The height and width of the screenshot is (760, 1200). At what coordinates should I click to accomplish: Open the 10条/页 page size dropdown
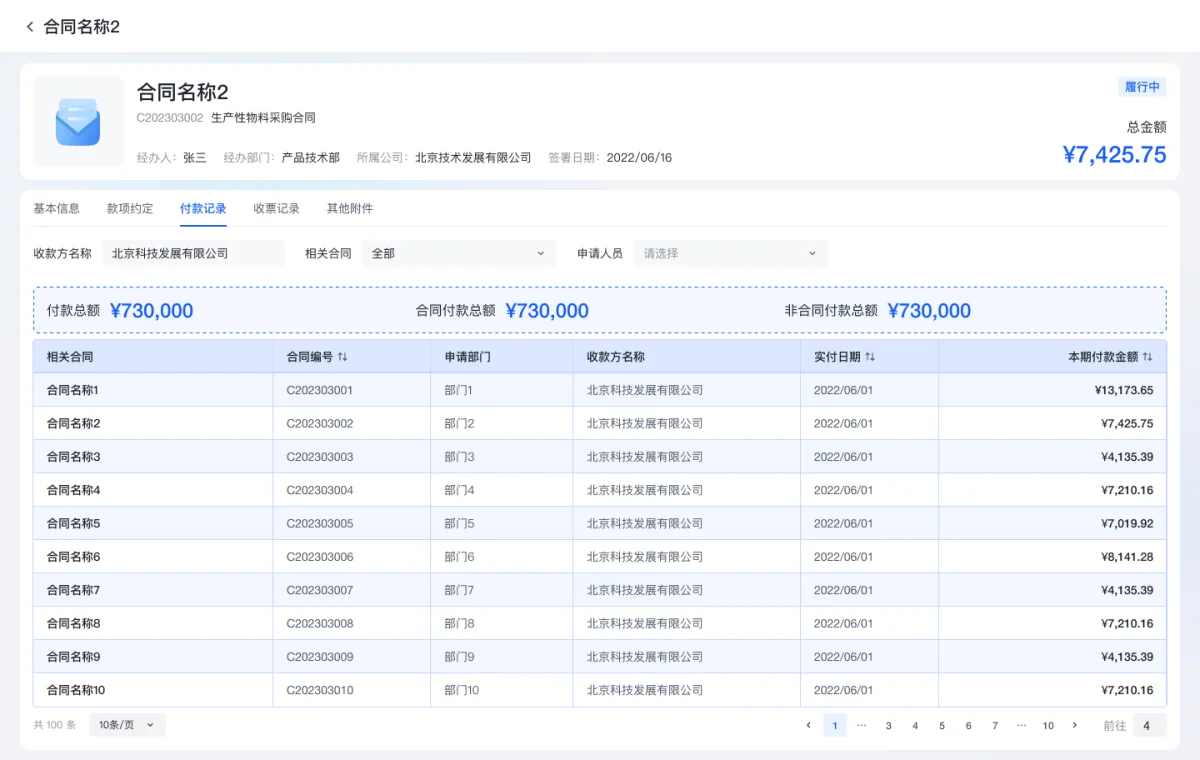click(127, 725)
